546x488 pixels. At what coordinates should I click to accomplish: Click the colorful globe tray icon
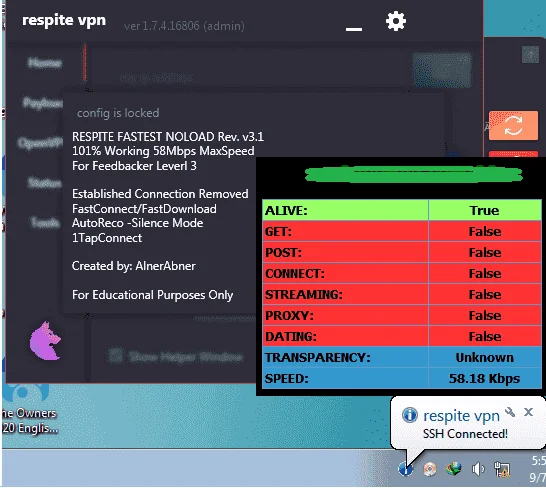[454, 469]
